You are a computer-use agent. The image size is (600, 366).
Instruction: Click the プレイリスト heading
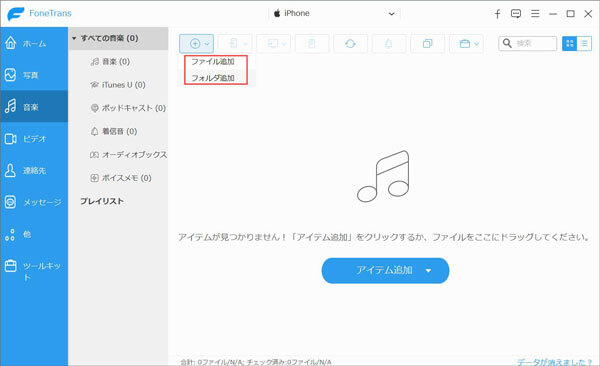coord(102,201)
